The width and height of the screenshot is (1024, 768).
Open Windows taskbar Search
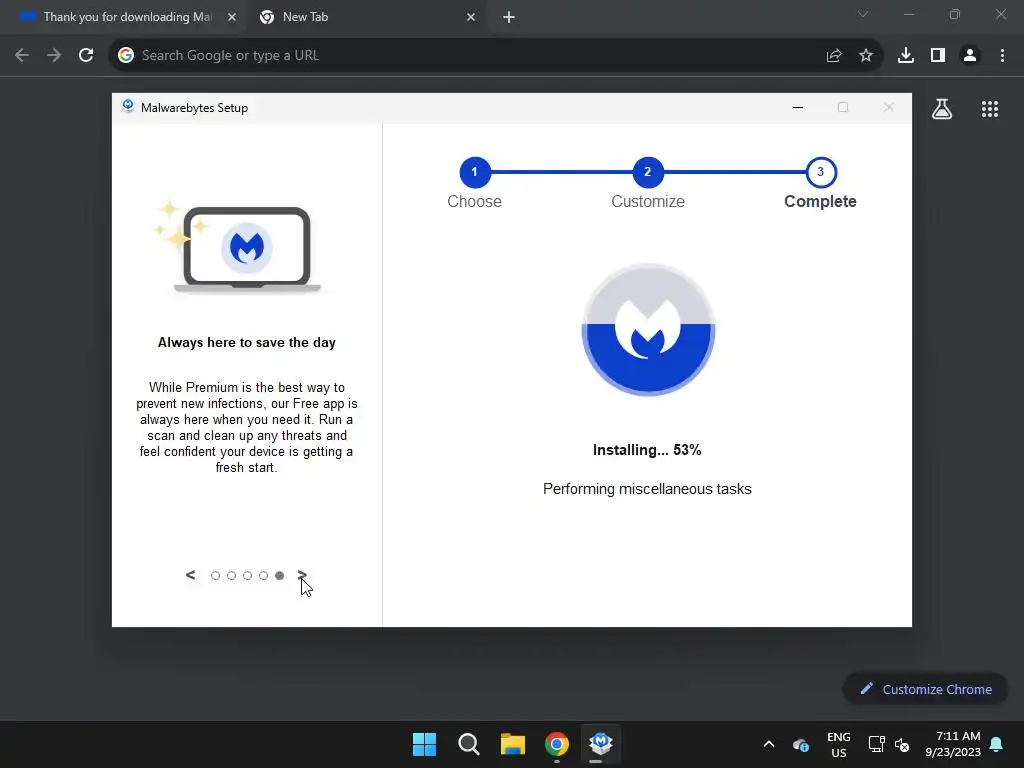coord(468,744)
